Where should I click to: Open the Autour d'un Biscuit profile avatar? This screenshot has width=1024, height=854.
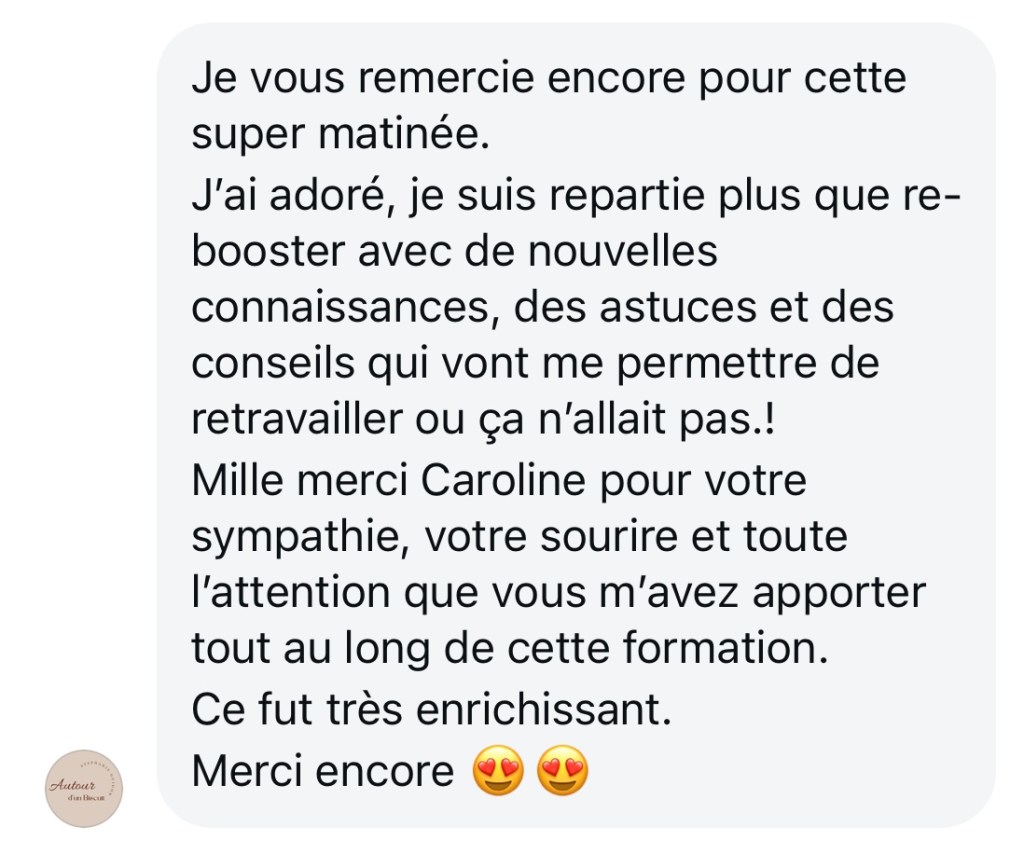[x=84, y=789]
